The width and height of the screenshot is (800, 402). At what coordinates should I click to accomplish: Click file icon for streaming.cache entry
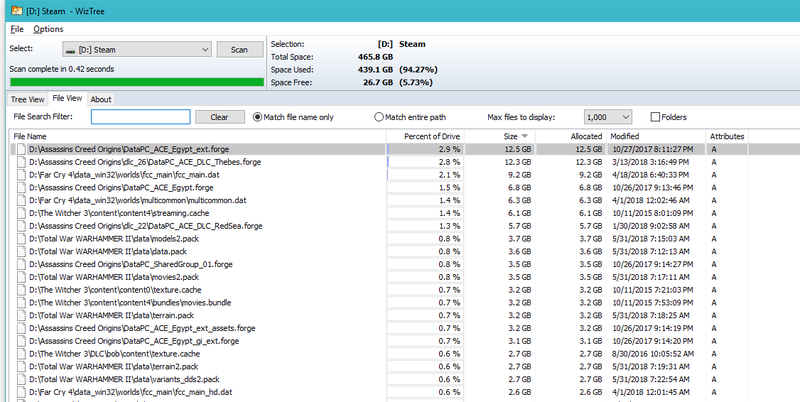[21, 213]
